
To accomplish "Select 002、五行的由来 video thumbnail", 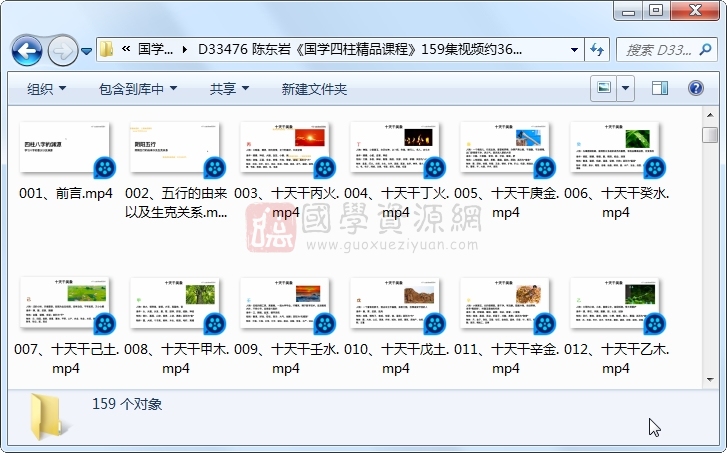I will (x=175, y=149).
